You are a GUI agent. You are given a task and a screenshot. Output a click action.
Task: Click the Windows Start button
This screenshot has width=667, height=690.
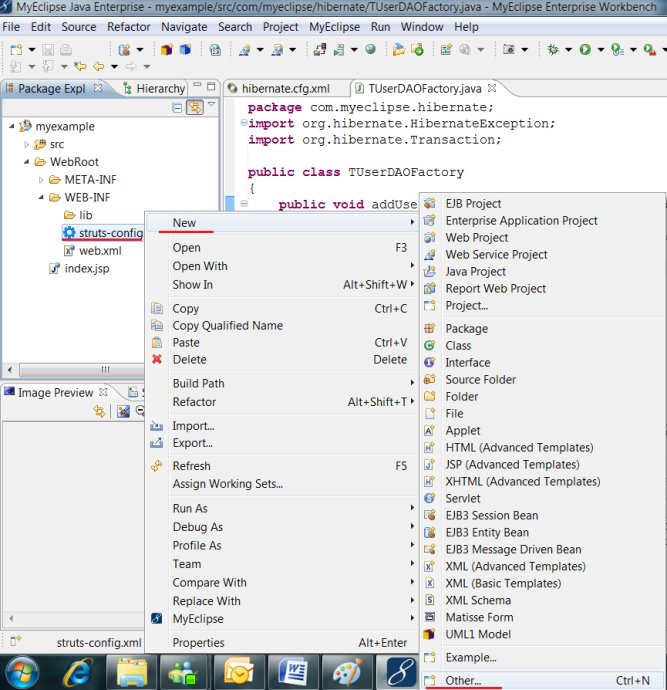click(21, 672)
